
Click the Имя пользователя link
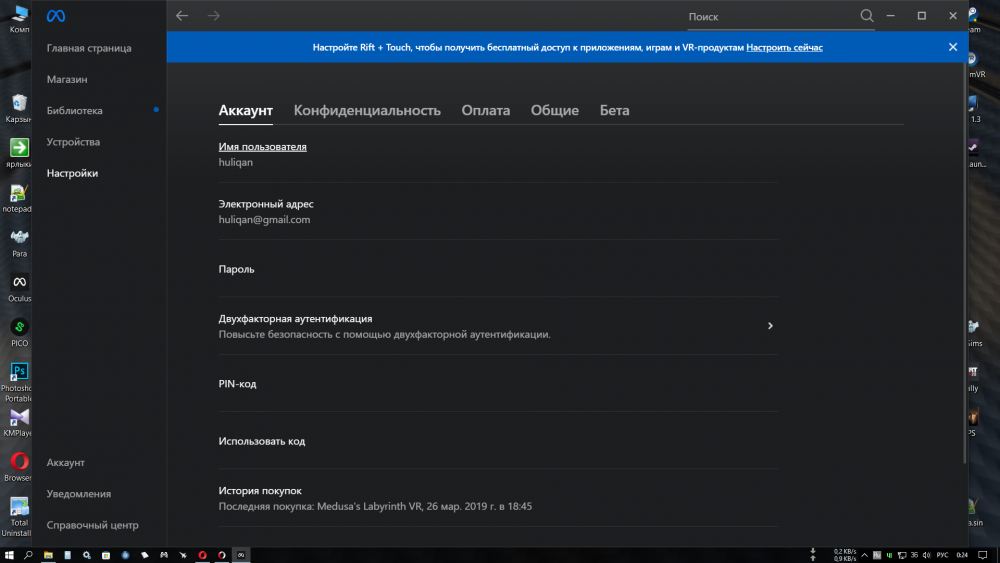coord(262,147)
